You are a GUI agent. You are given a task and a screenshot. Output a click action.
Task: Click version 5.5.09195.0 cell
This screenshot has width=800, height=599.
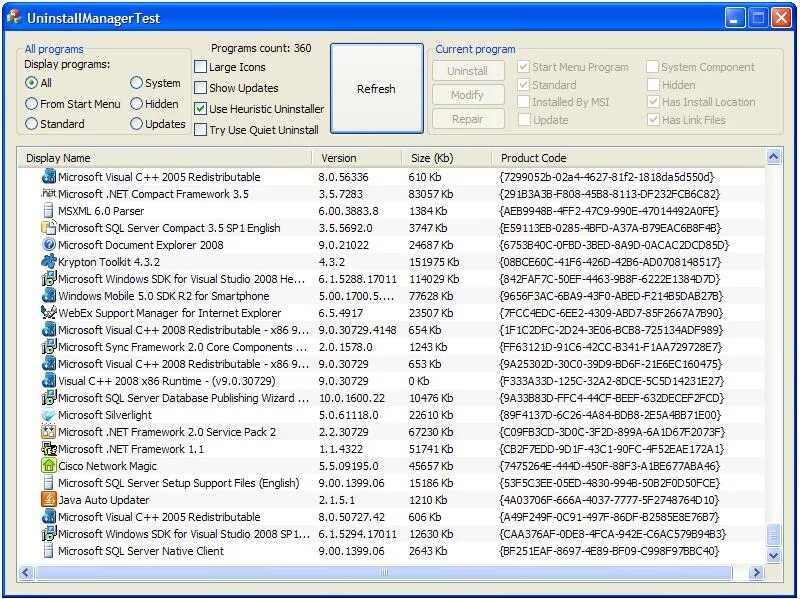pos(348,466)
